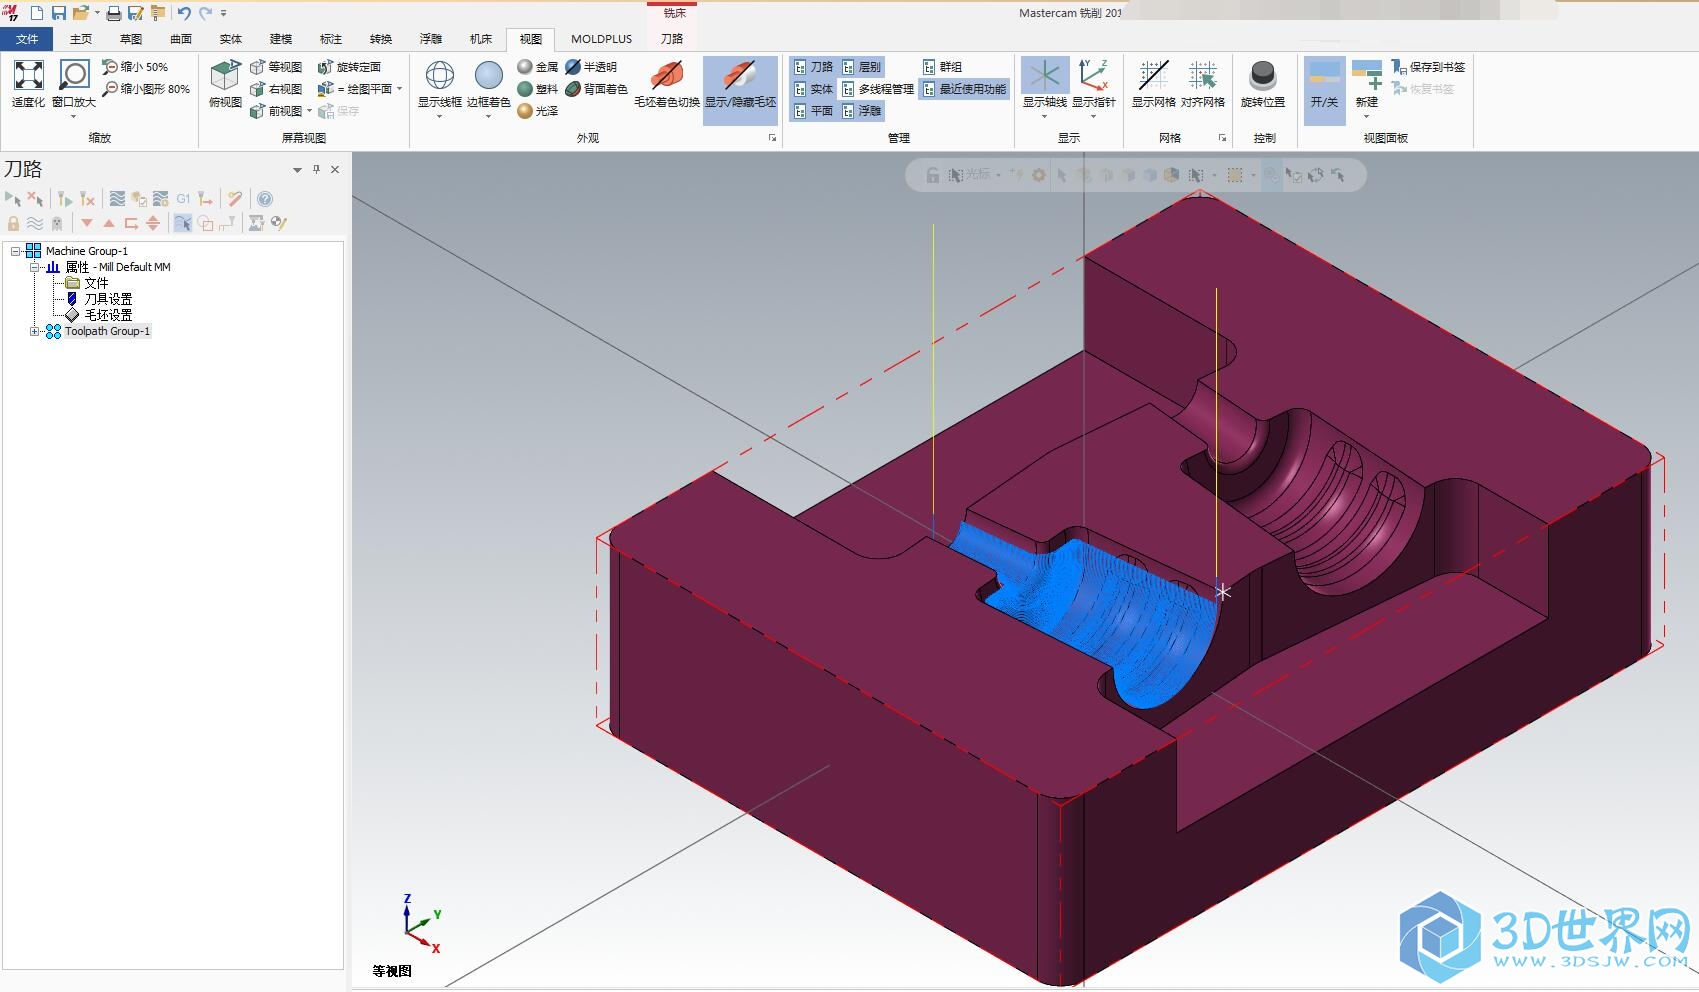Click the 保存到书签 button
The image size is (1699, 992).
[1428, 67]
